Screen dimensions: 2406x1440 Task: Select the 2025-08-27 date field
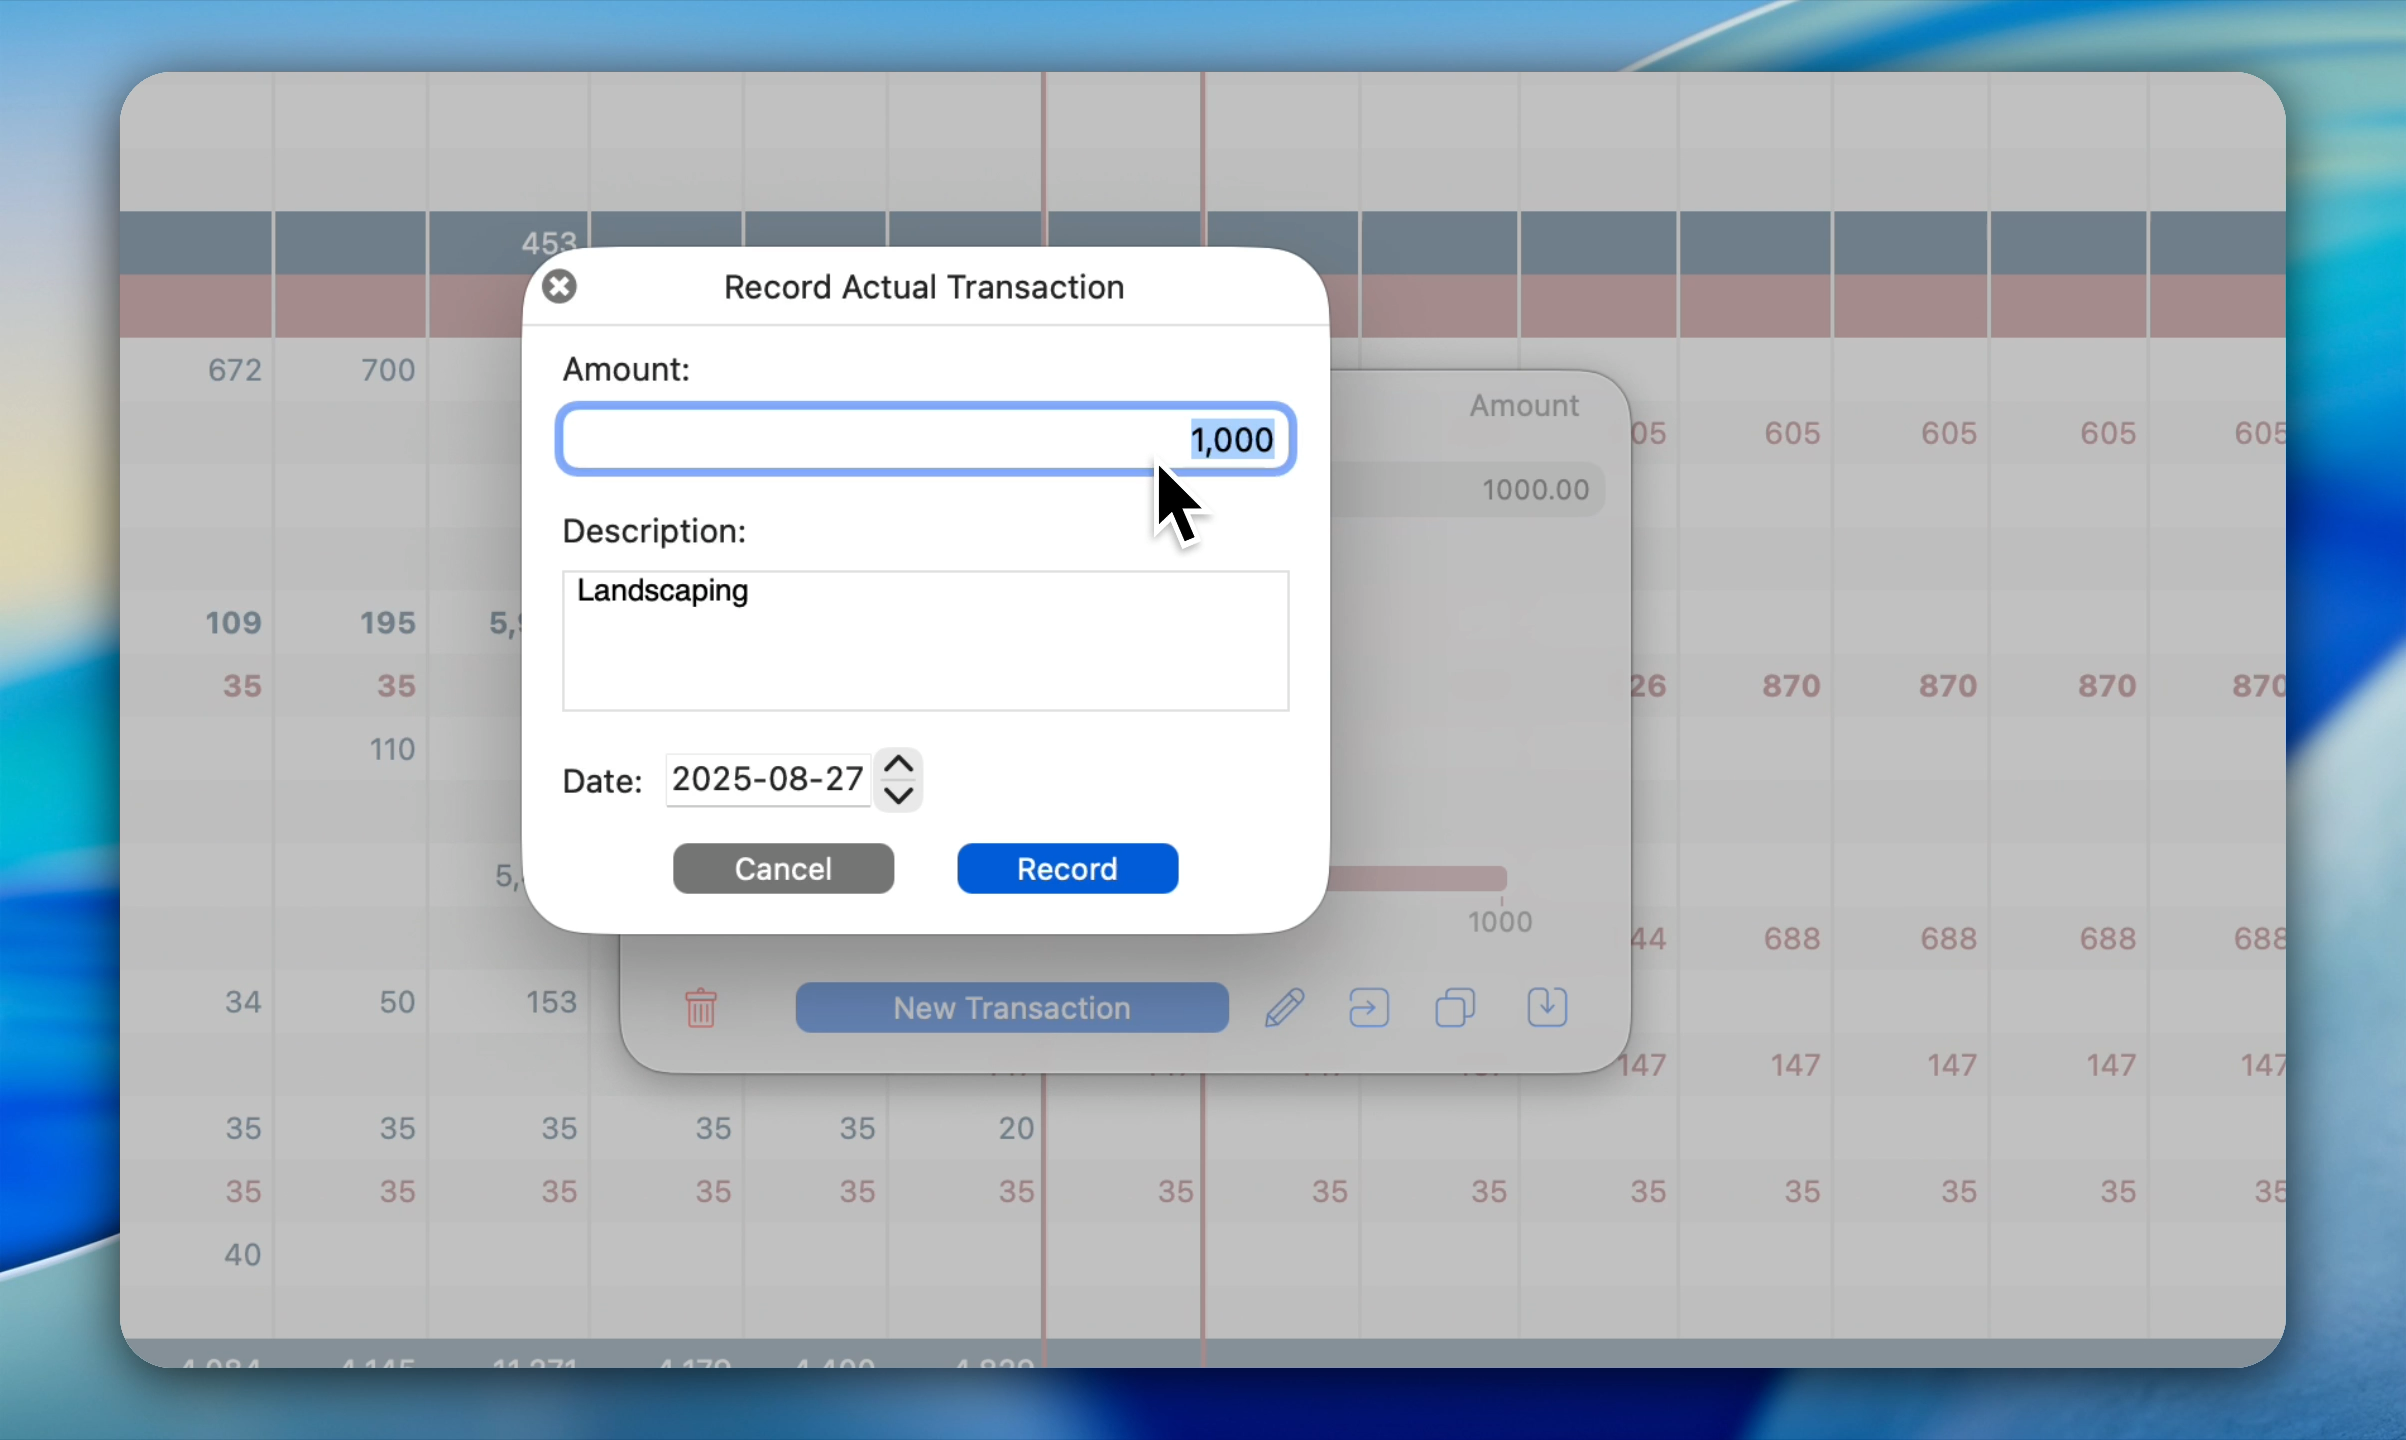[x=766, y=779]
